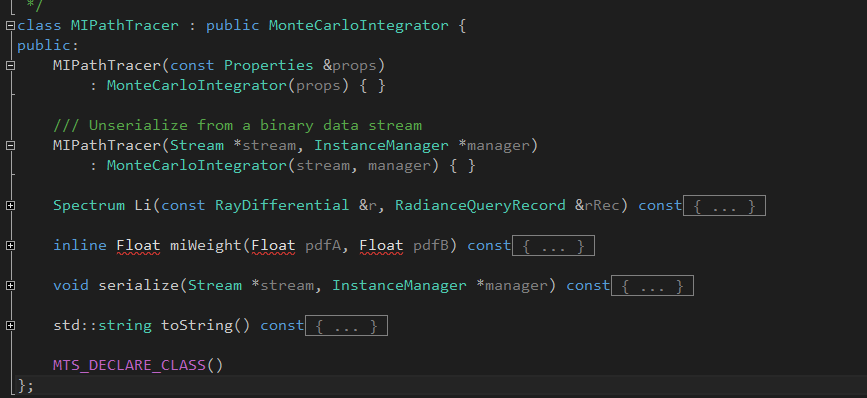Collapse the MIPathTracer Properties constructor
This screenshot has width=867, height=398.
point(10,65)
